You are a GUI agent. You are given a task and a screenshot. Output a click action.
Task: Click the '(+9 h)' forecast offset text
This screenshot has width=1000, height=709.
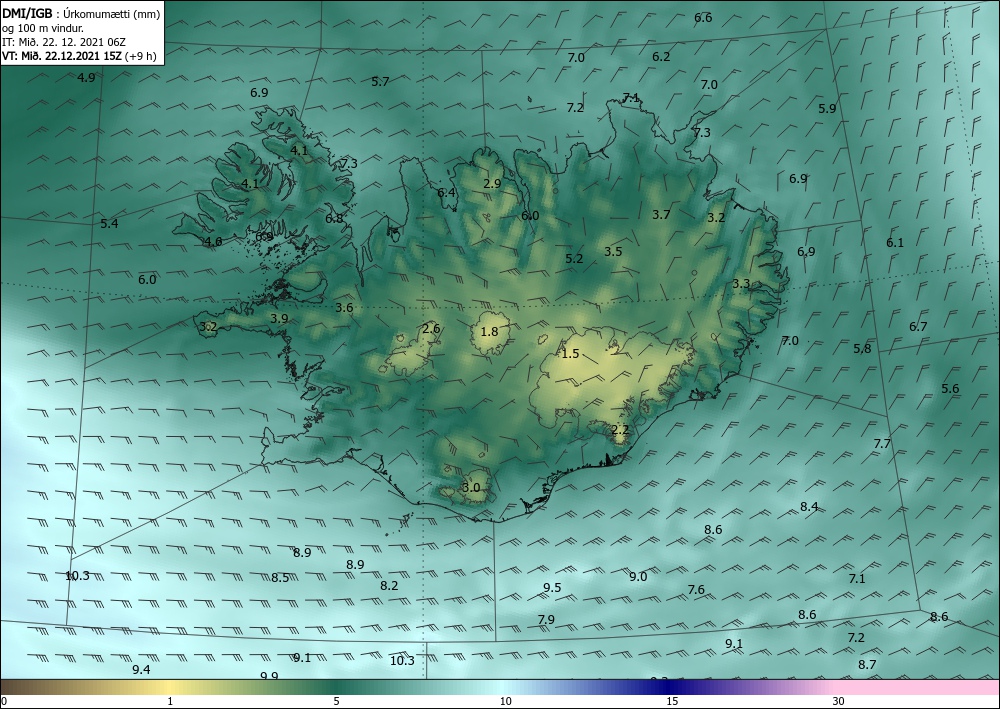140,56
